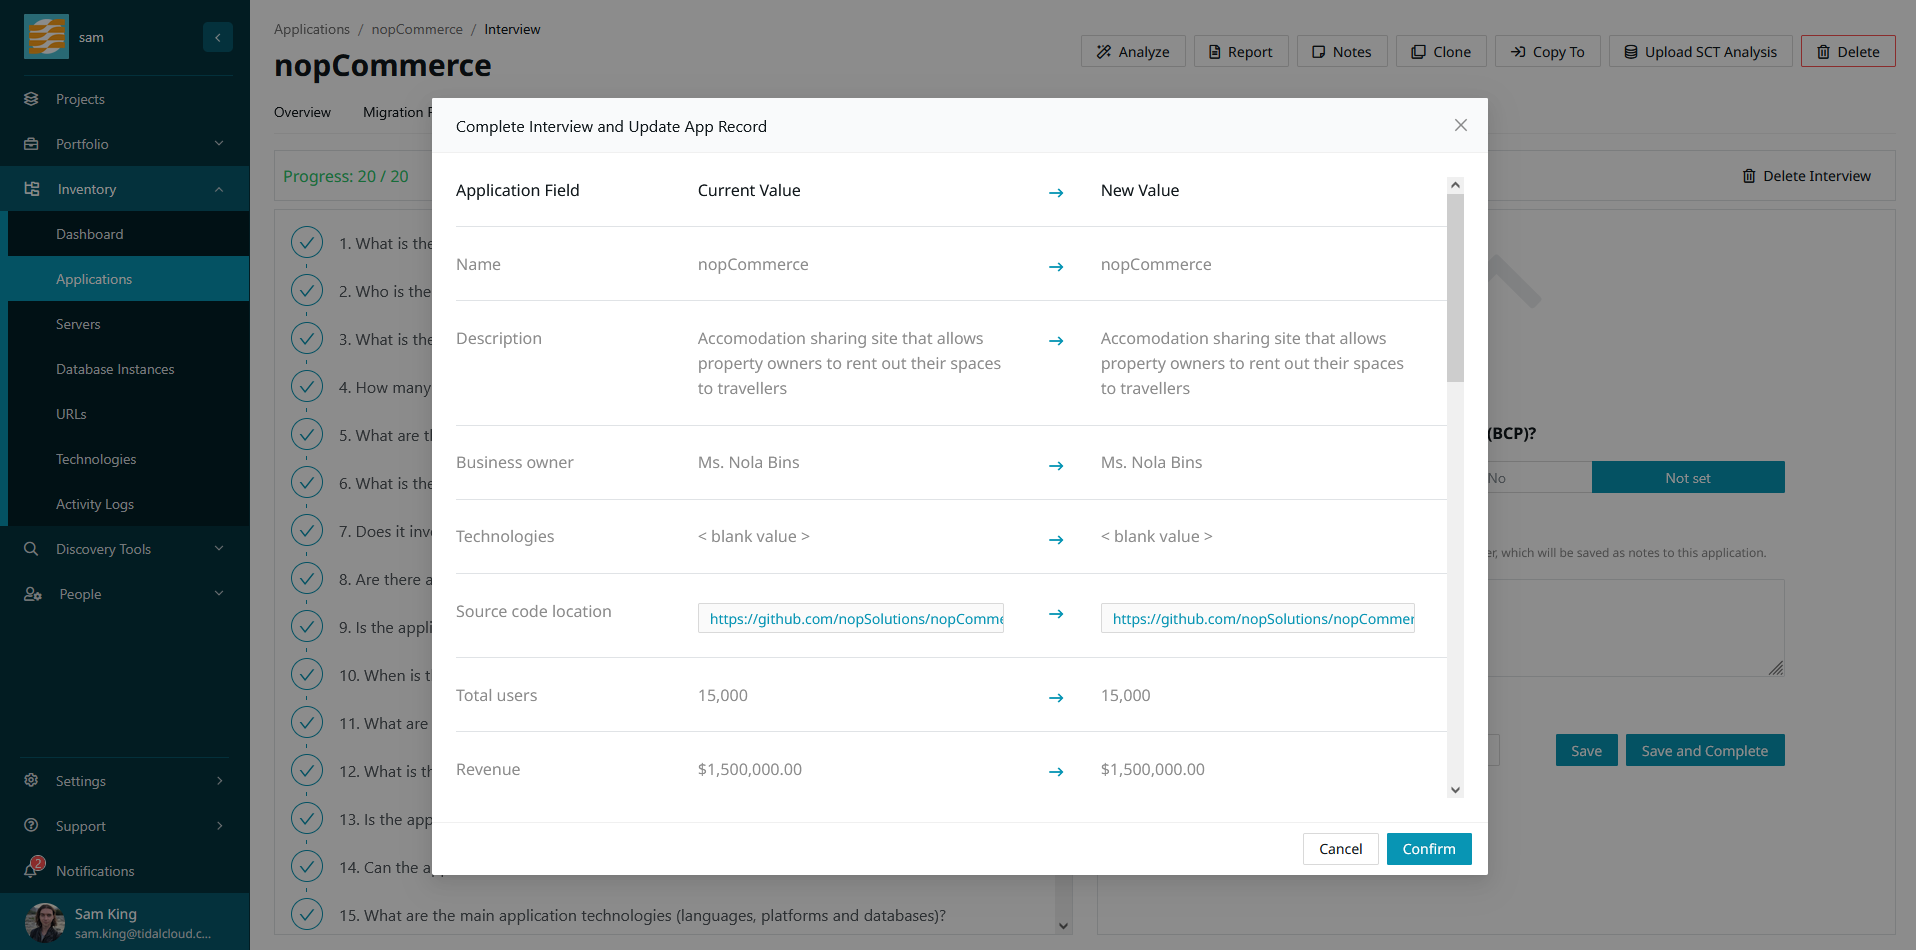The width and height of the screenshot is (1916, 950).
Task: Collapse the sidebar with the chevron button
Action: coord(217,37)
